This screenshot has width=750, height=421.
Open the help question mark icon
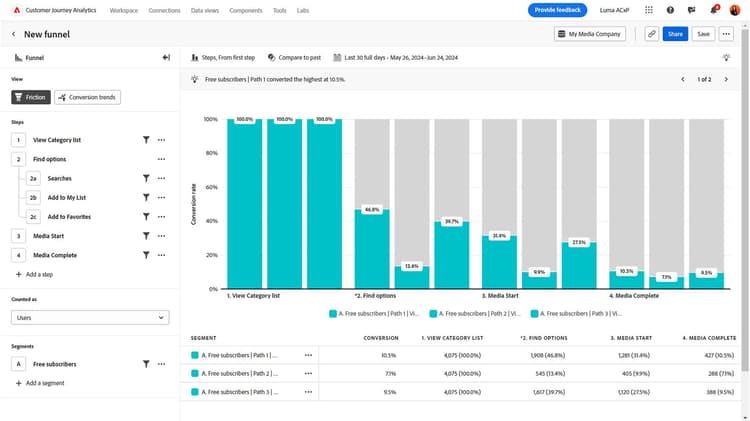click(x=670, y=10)
